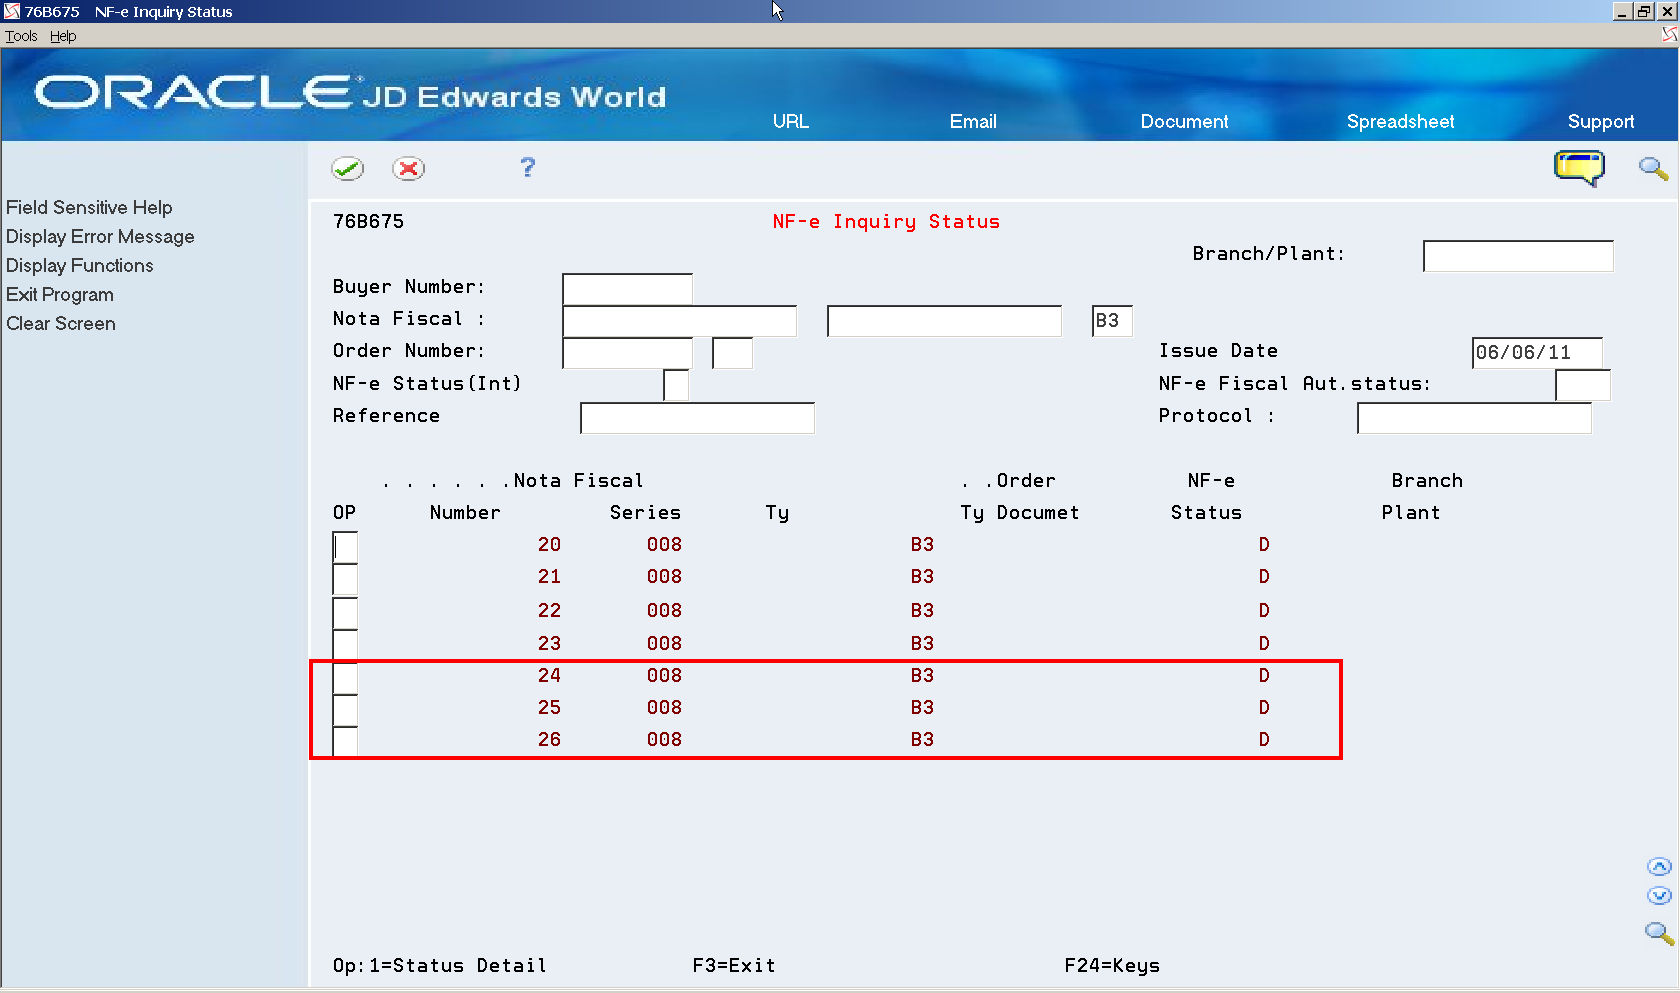The image size is (1680, 993).
Task: Click Nota Fiscal number 23
Action: click(x=549, y=643)
